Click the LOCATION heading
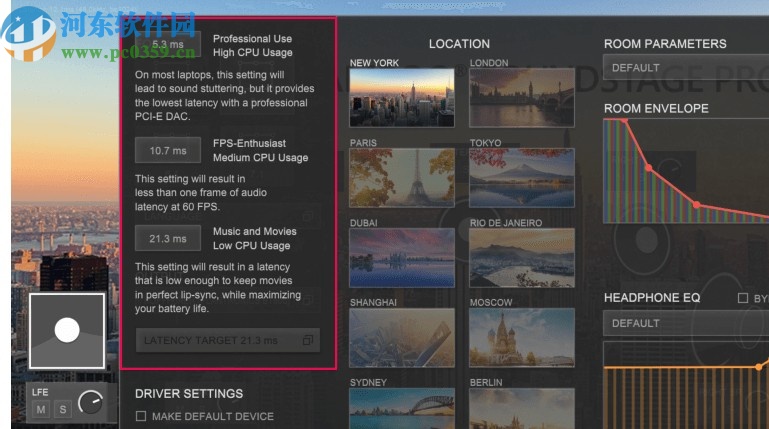Viewport: 769px width, 429px height. click(x=460, y=44)
